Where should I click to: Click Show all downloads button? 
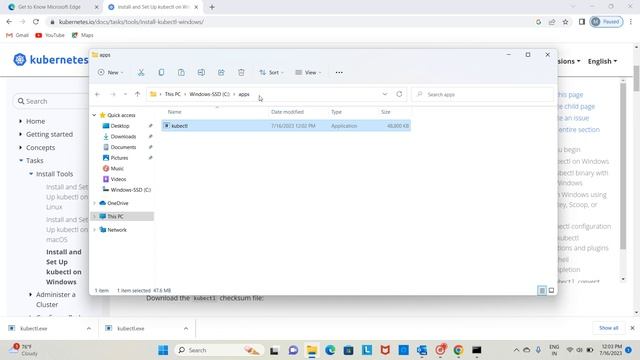(x=608, y=328)
